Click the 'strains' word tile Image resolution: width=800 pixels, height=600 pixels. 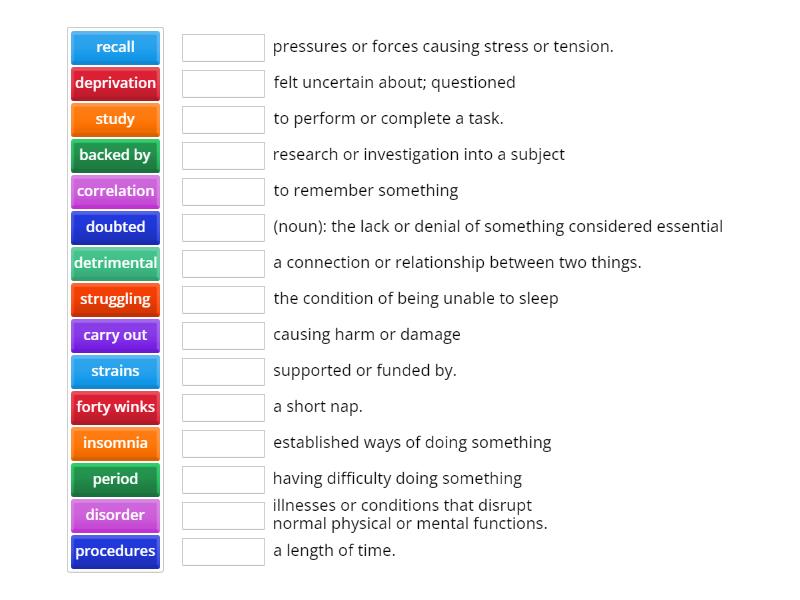point(115,371)
